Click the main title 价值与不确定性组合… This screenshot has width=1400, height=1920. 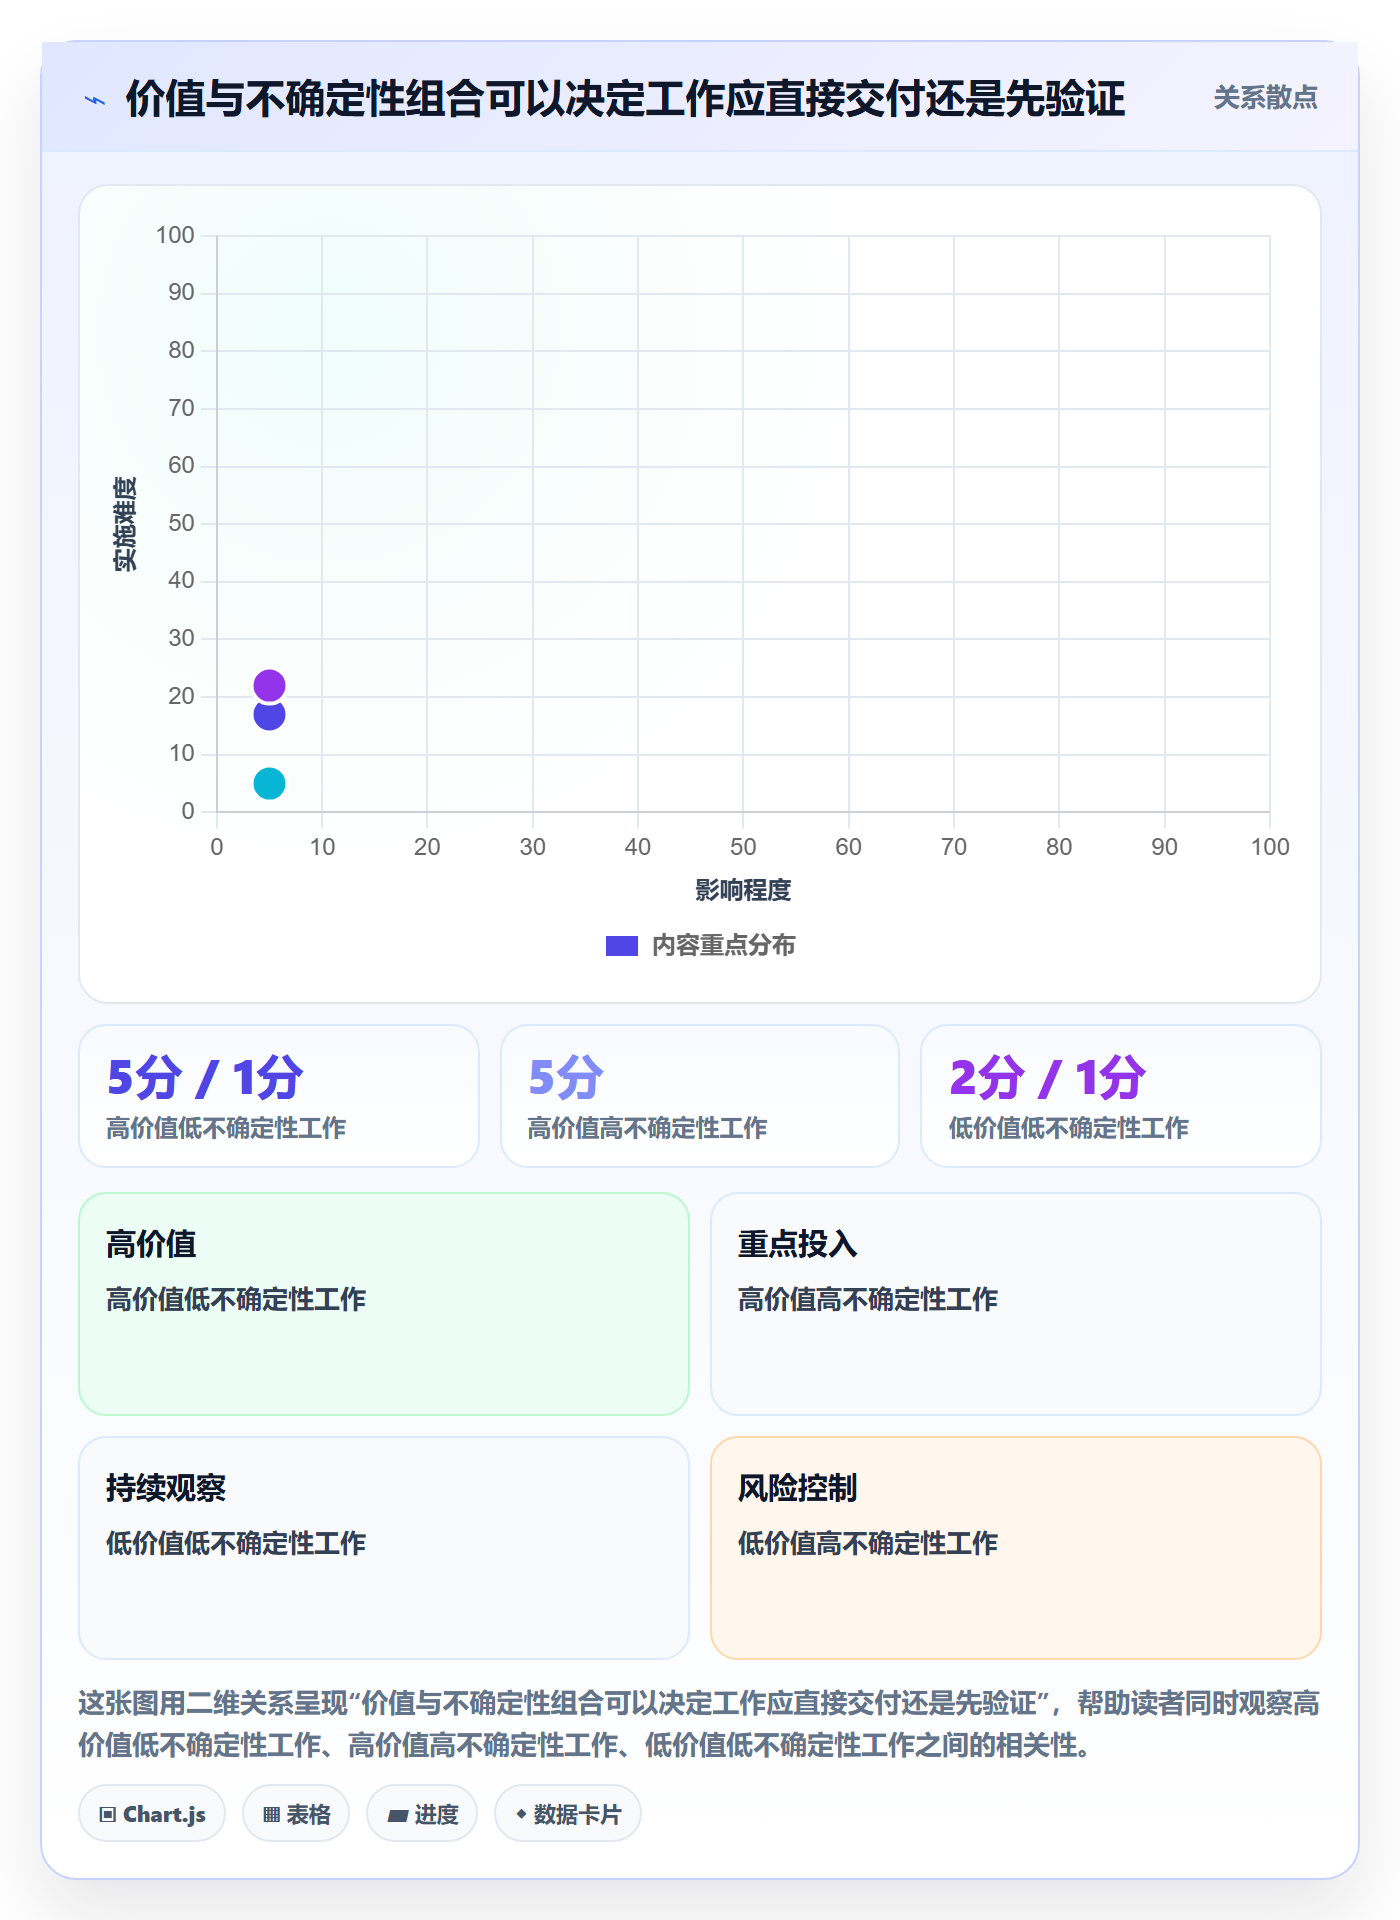point(625,99)
